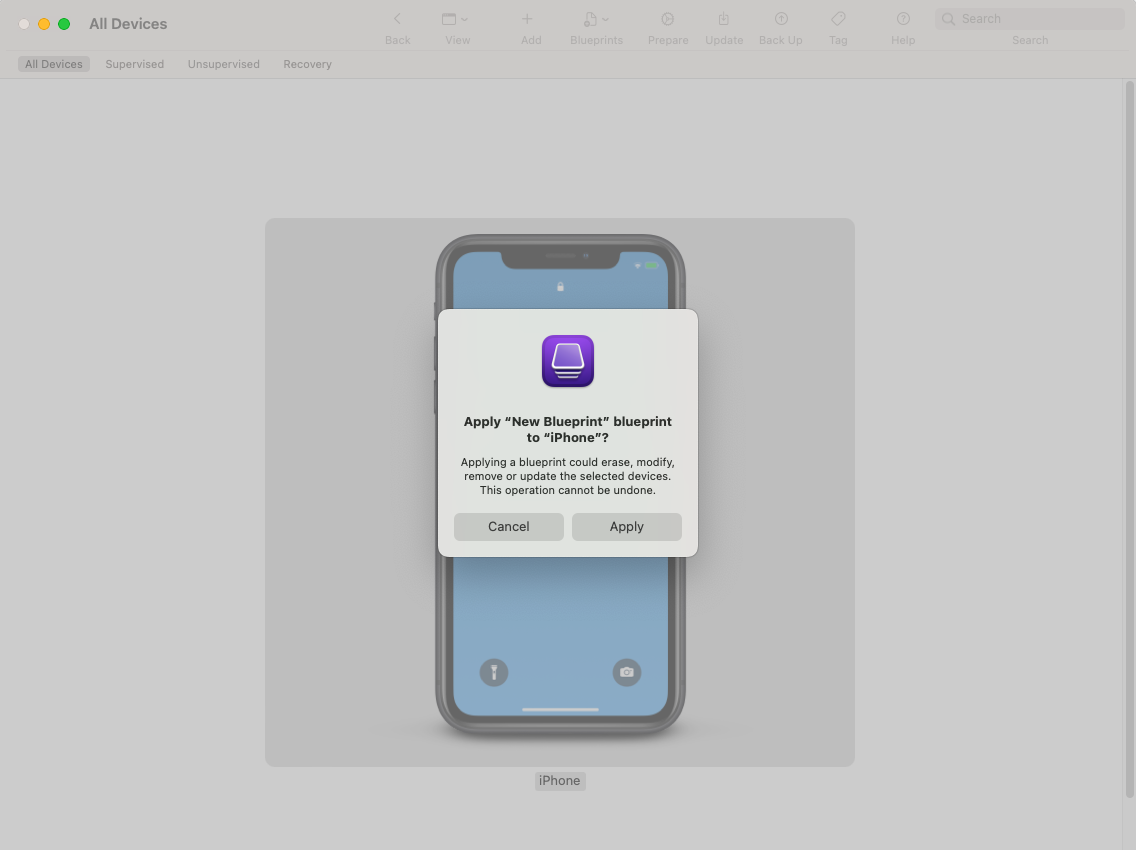Click the Back Up toolbar icon
Image resolution: width=1136 pixels, height=850 pixels.
point(780,19)
